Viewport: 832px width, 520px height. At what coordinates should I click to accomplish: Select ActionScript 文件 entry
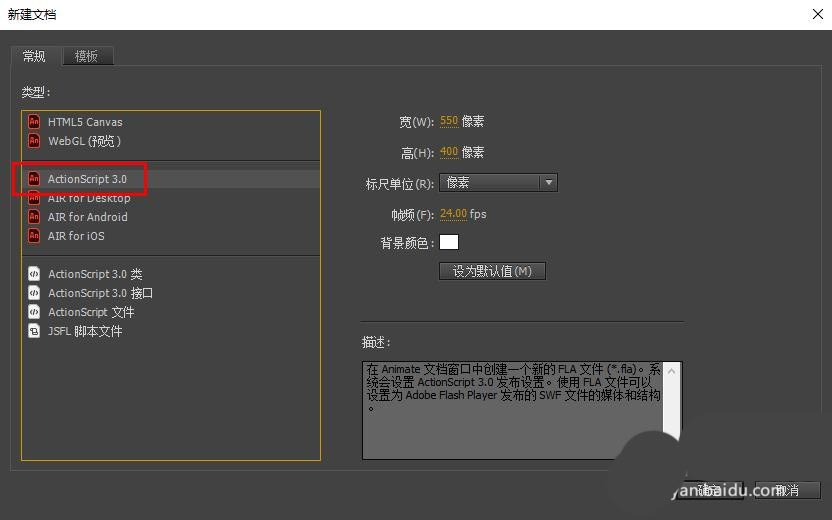(91, 313)
